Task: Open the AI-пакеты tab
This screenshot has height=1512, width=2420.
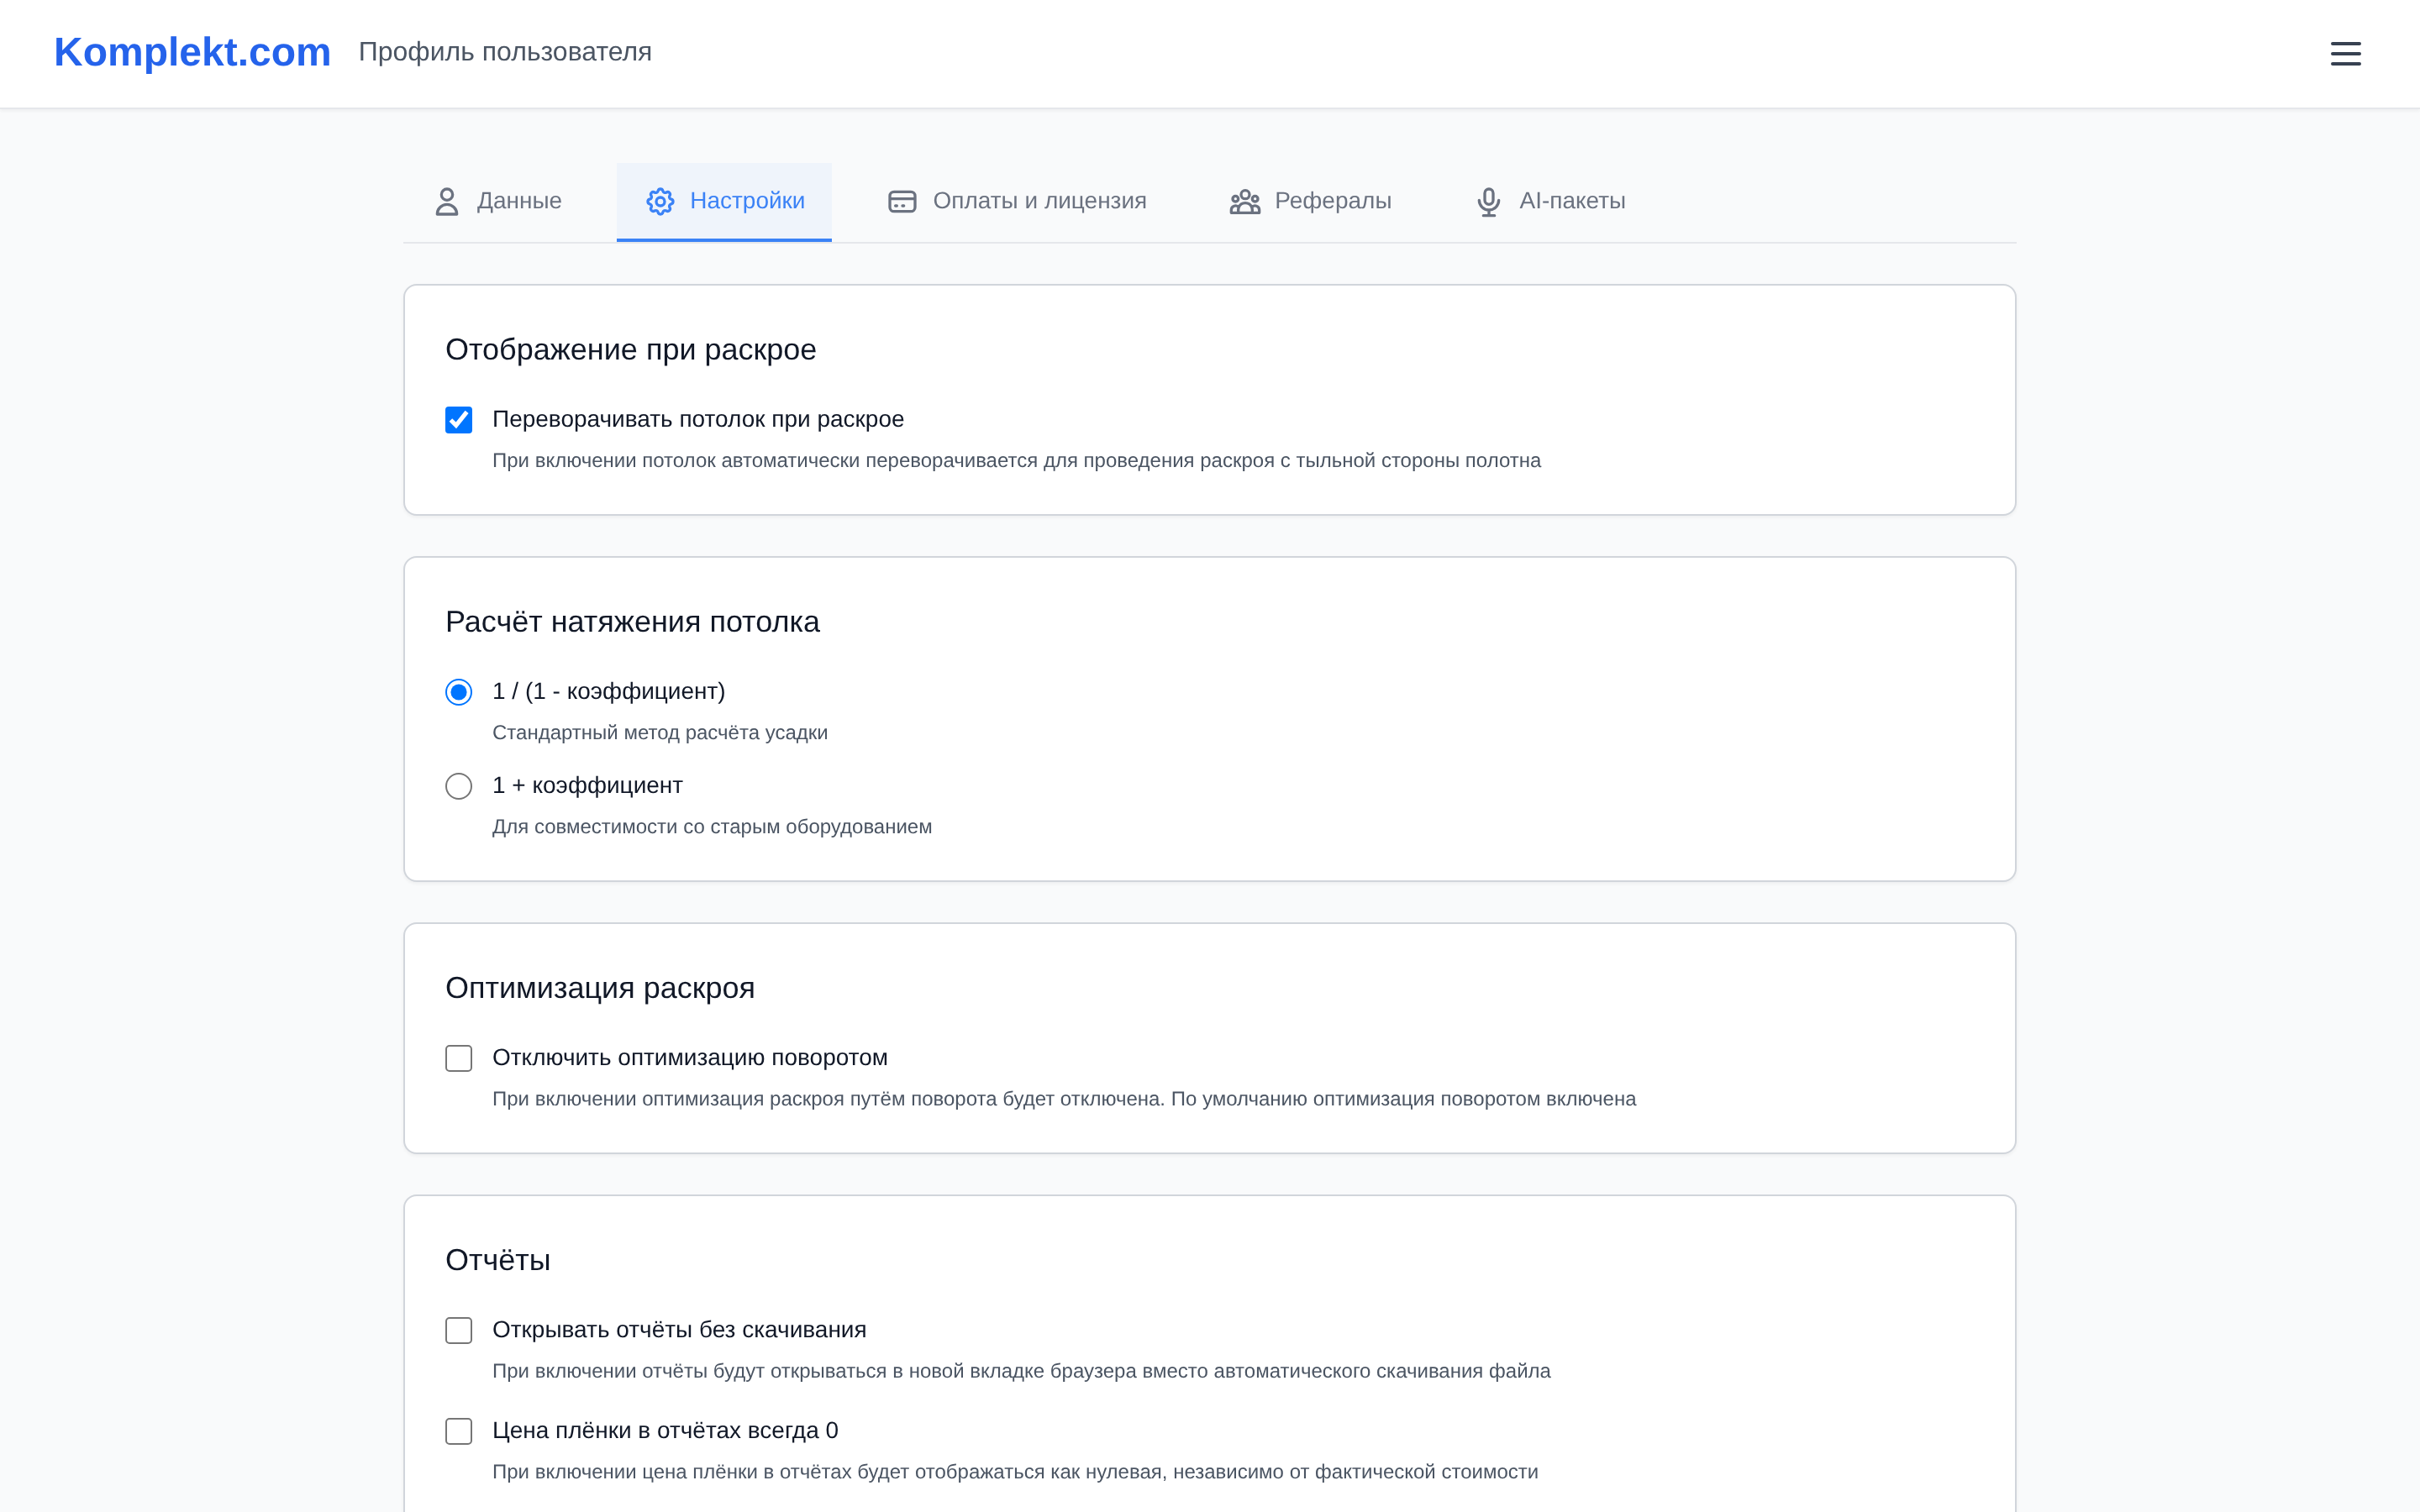Action: 1550,202
